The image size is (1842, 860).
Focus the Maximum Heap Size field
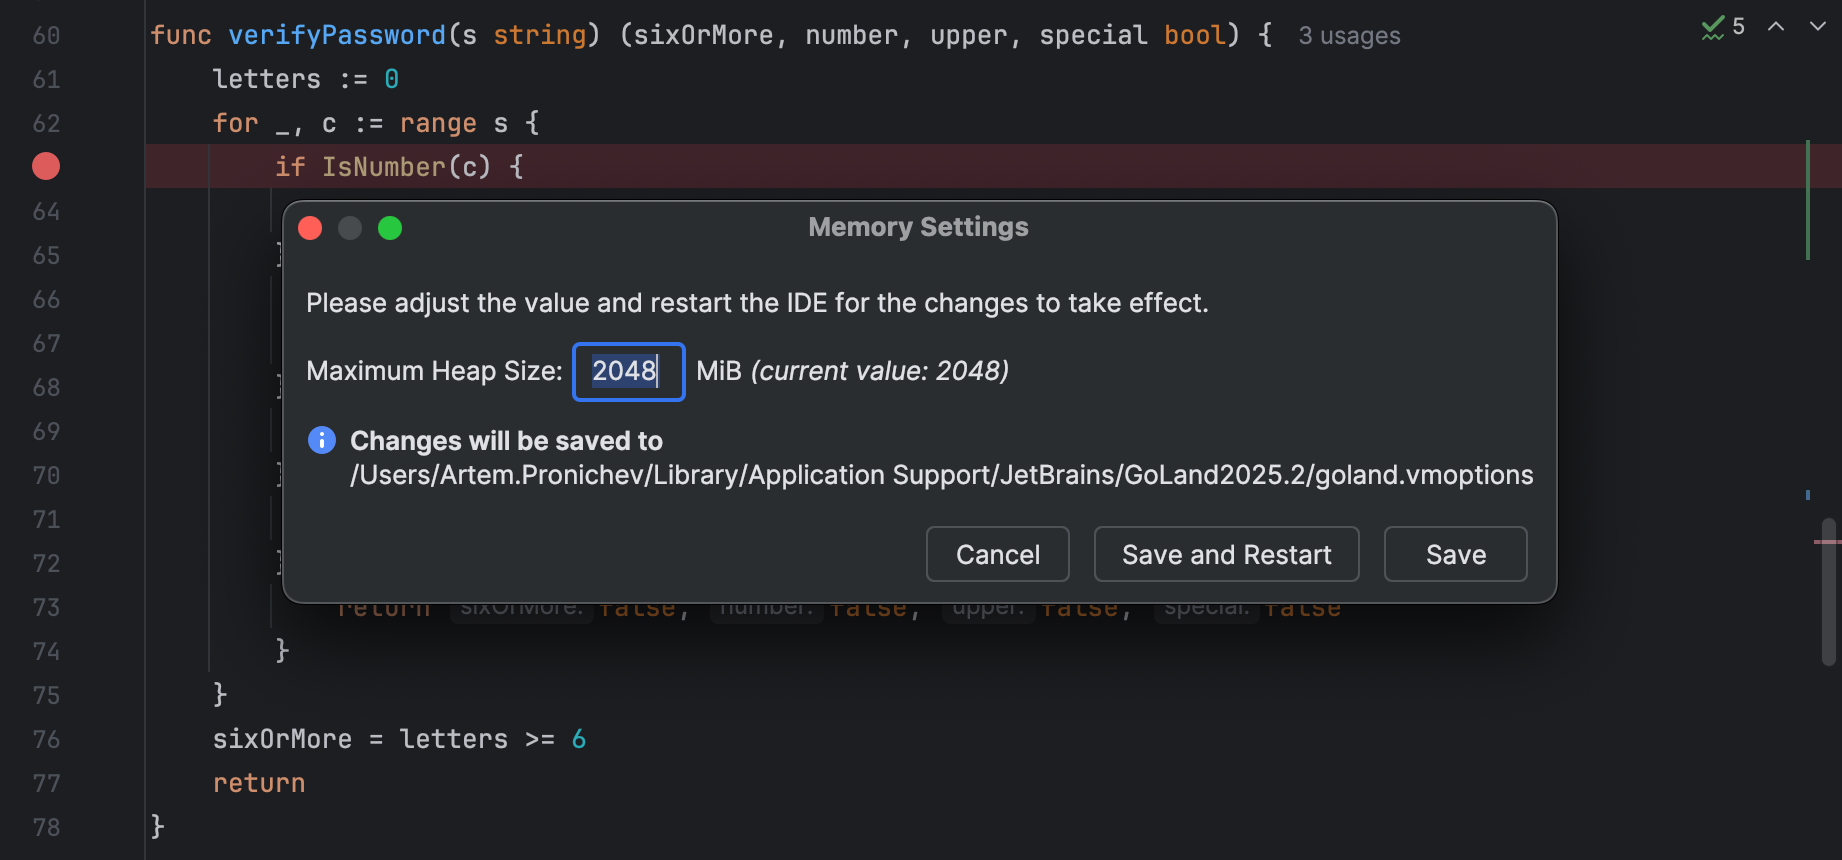click(x=628, y=372)
